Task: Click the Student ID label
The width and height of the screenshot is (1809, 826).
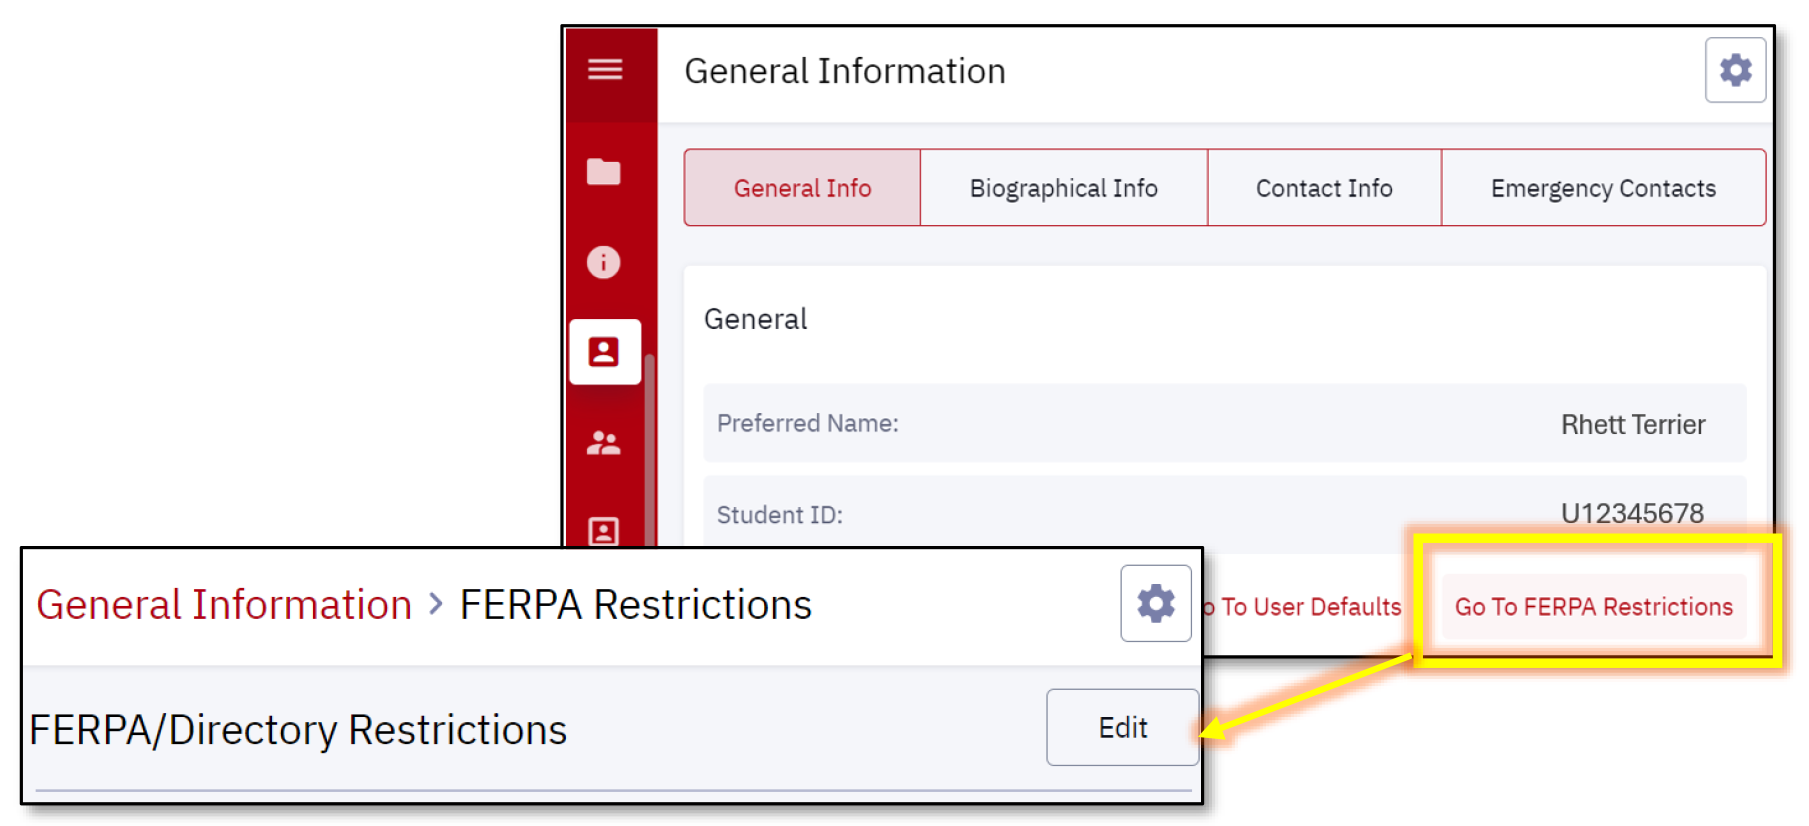Action: pos(780,514)
